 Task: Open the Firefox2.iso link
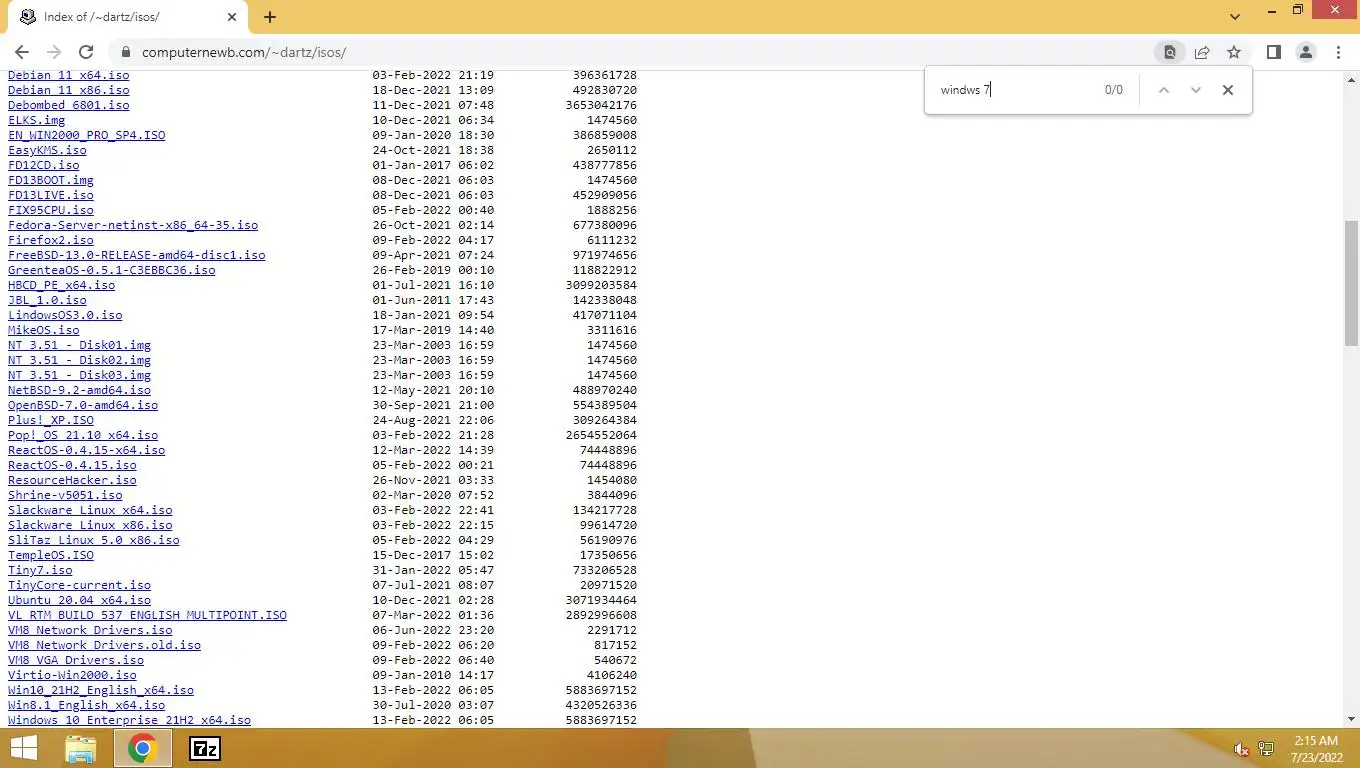[50, 240]
